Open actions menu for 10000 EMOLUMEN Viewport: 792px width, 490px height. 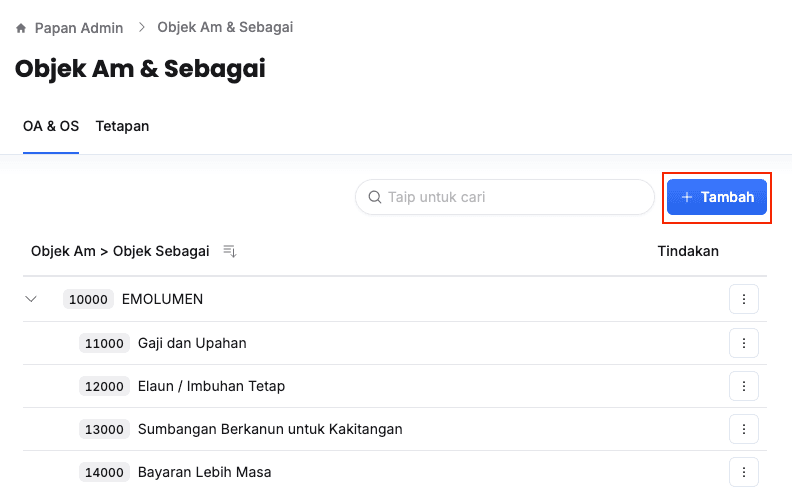coord(743,299)
